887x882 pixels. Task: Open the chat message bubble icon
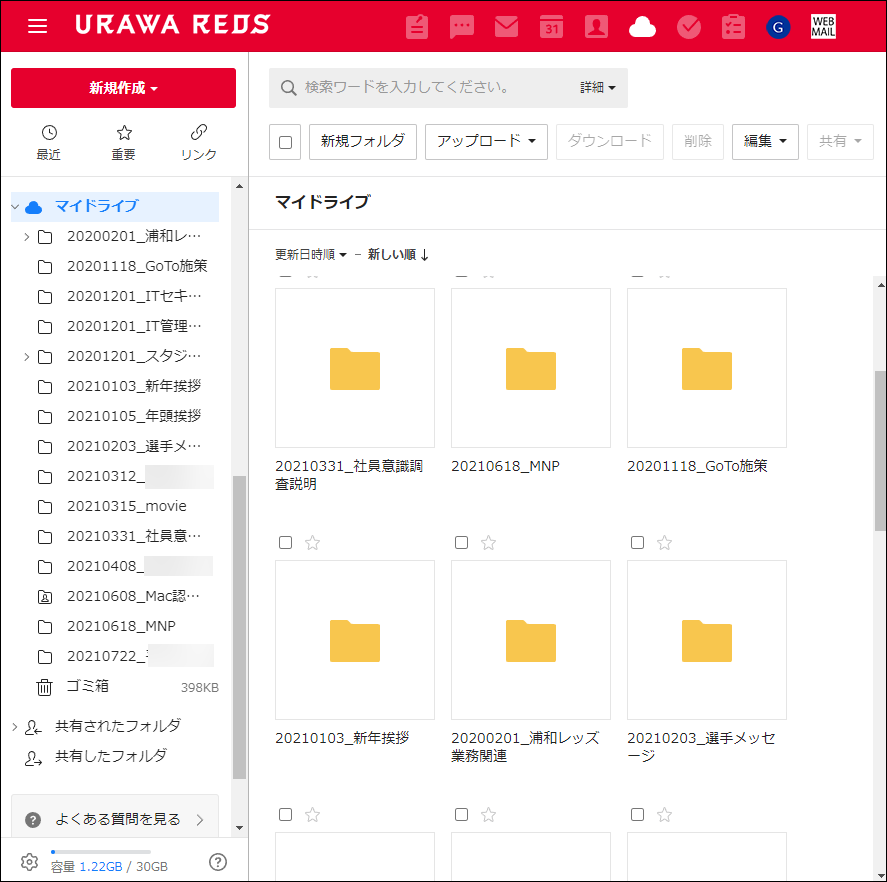coord(462,27)
